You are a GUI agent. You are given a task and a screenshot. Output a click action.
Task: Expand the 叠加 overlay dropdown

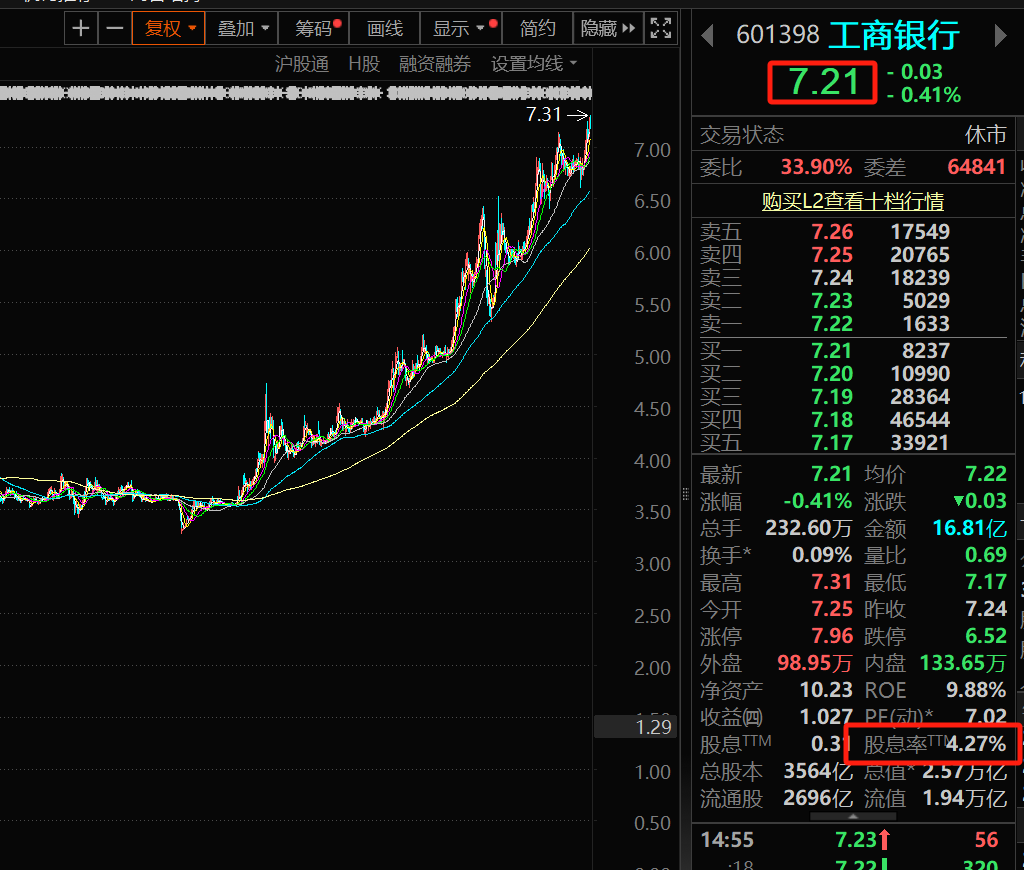pyautogui.click(x=243, y=28)
